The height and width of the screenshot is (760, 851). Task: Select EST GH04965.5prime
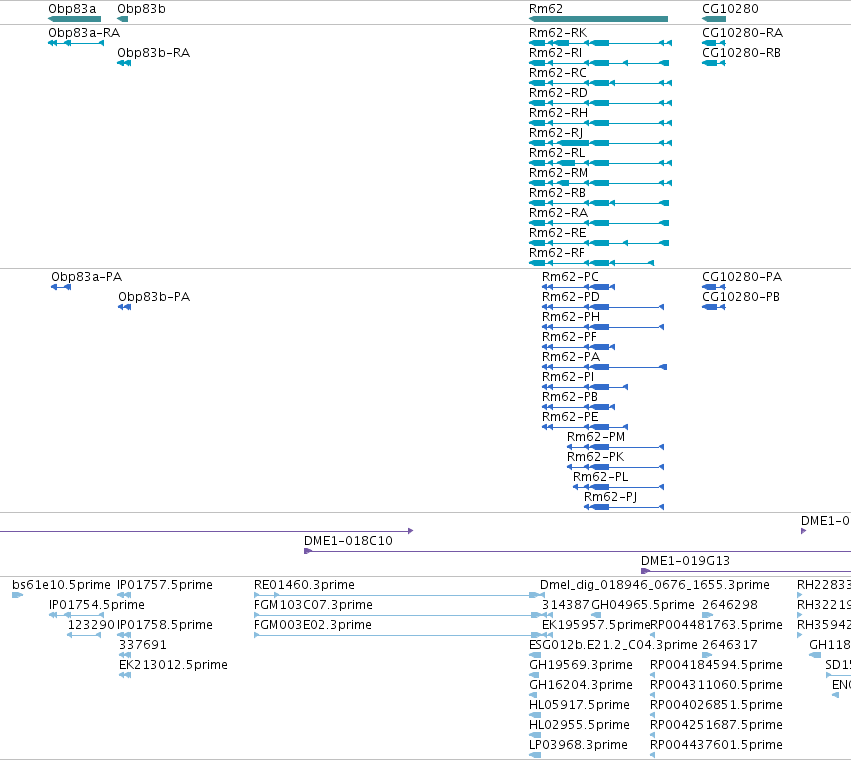pos(596,616)
